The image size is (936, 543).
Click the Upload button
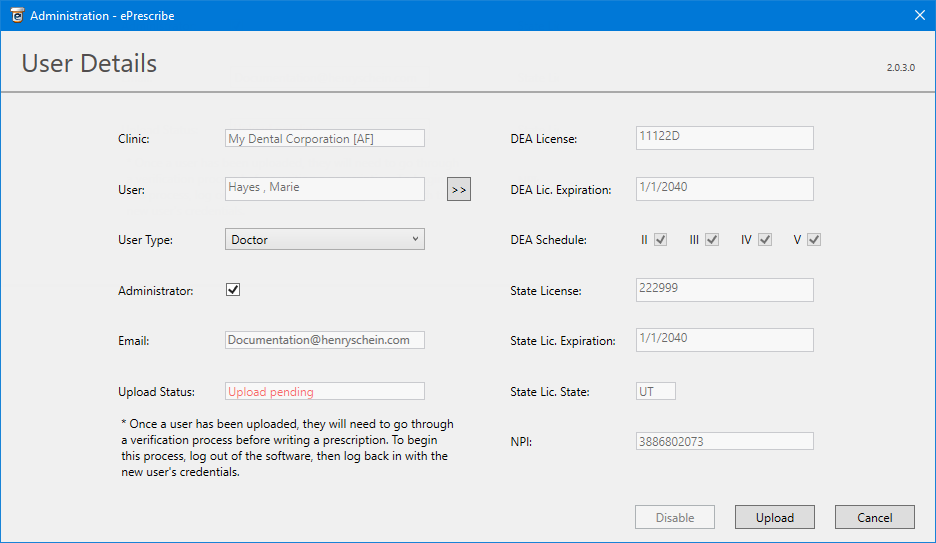774,517
